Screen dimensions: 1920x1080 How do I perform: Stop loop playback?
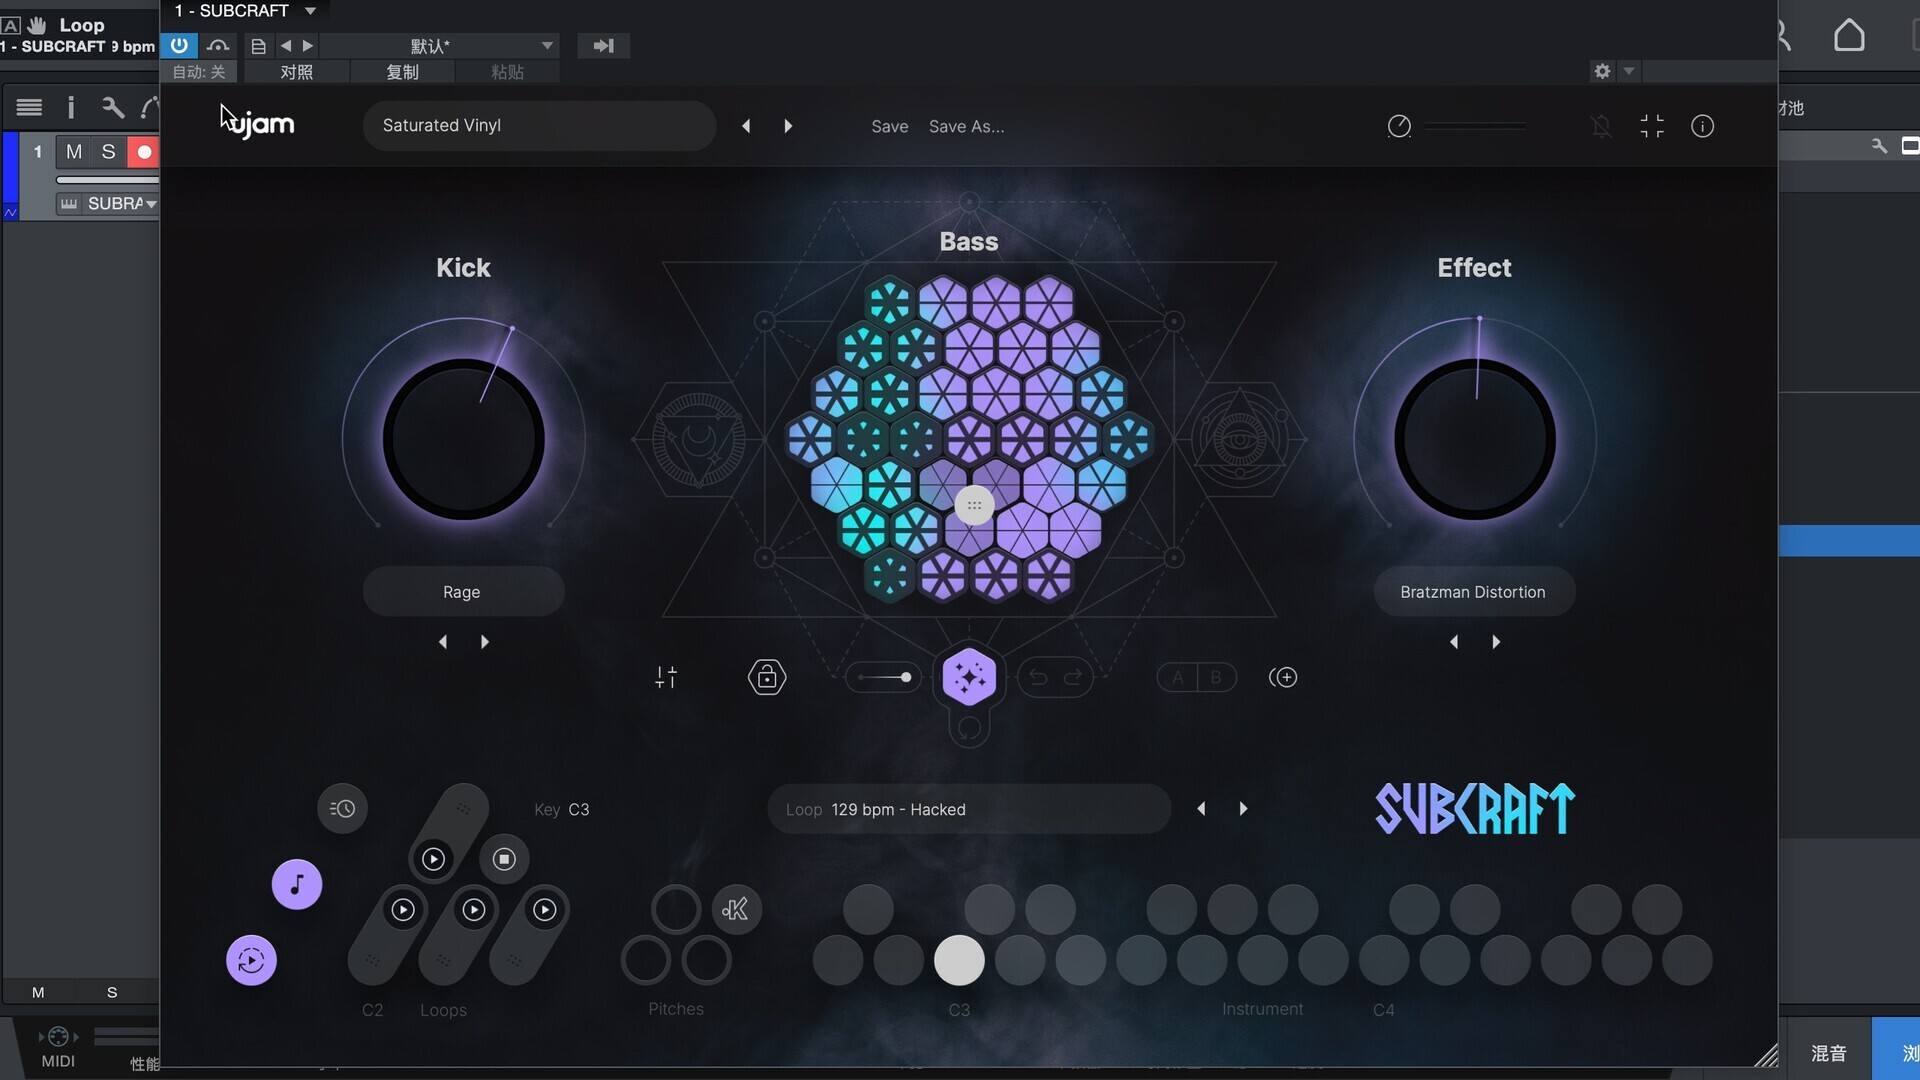[504, 859]
